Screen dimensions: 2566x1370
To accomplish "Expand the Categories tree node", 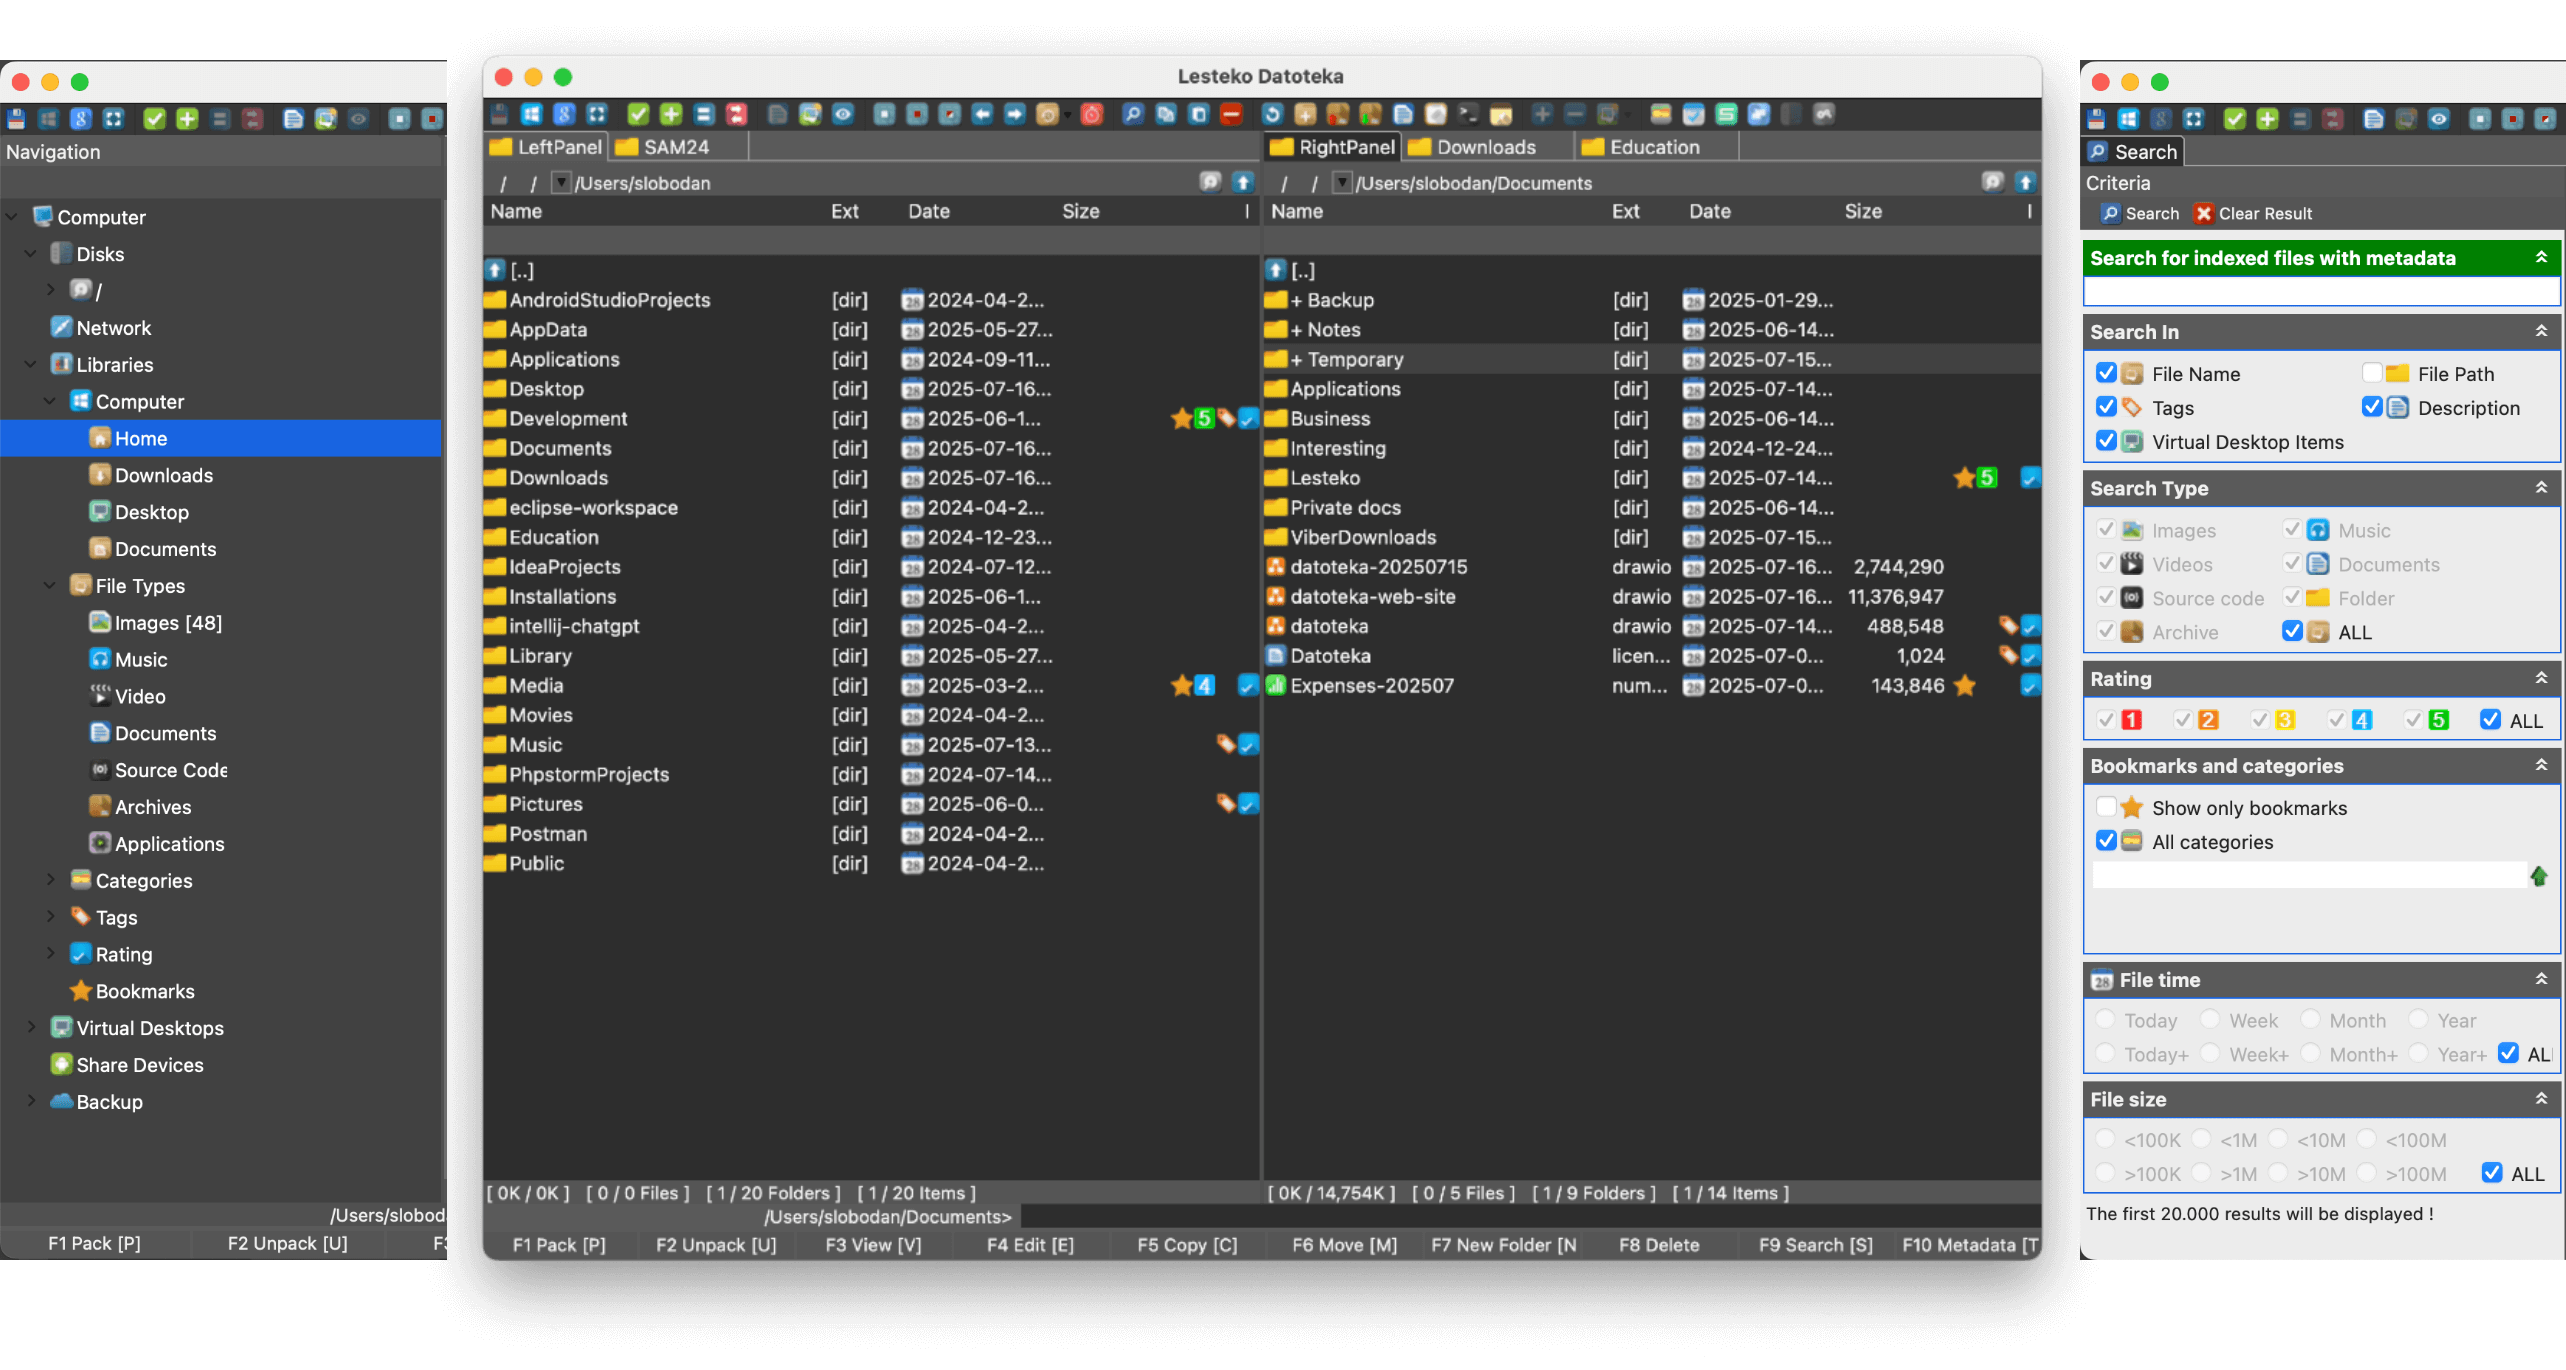I will click(x=50, y=880).
